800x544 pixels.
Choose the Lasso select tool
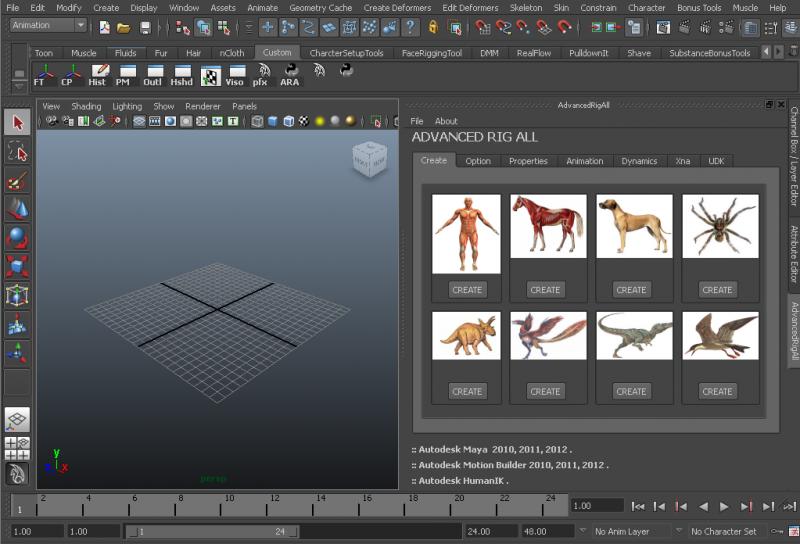tap(17, 152)
